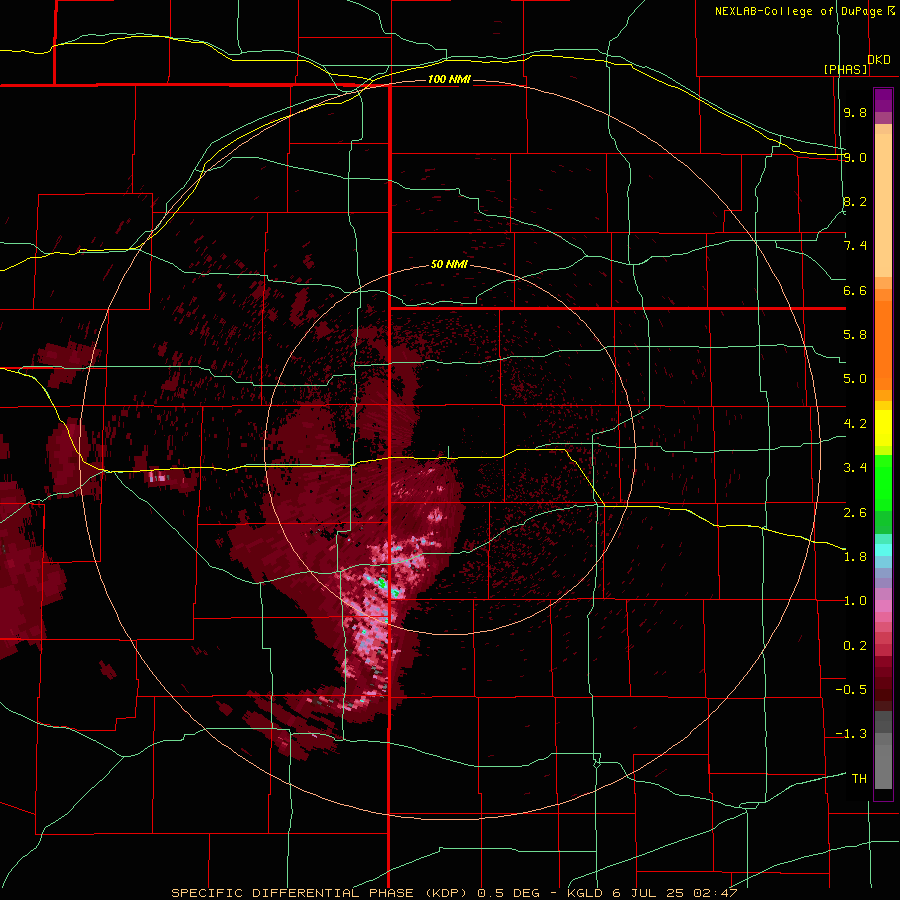
Task: Click the 1.8 legend value
Action: pos(855,557)
